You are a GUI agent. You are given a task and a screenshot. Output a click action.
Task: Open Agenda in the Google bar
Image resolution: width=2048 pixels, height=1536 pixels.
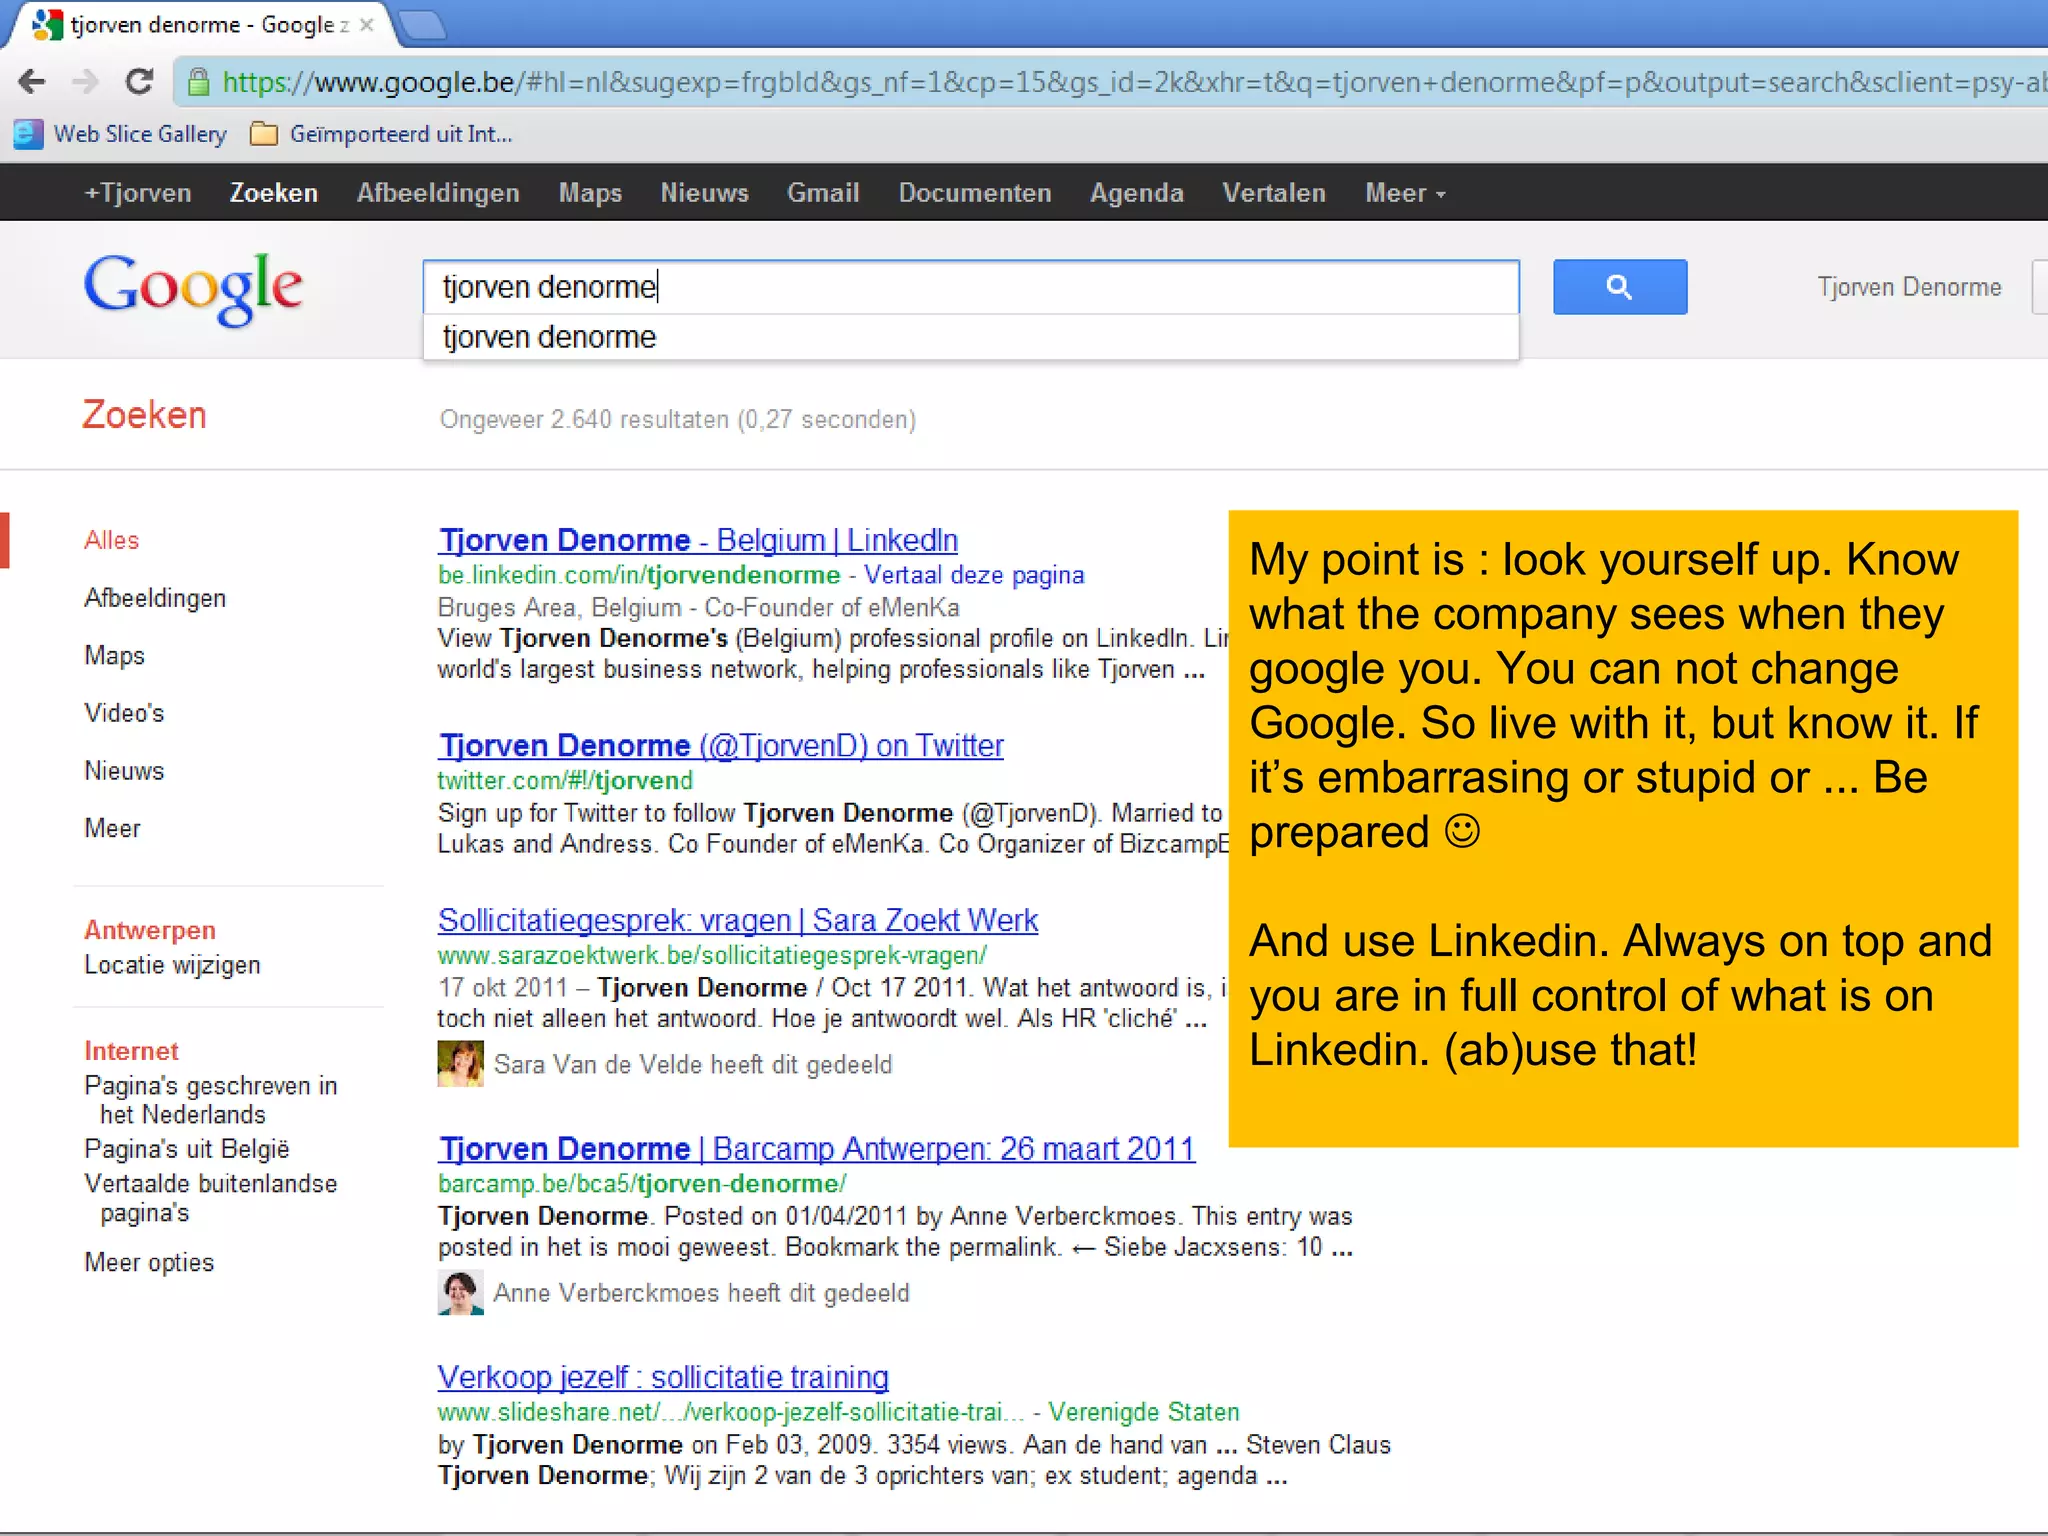click(1137, 193)
